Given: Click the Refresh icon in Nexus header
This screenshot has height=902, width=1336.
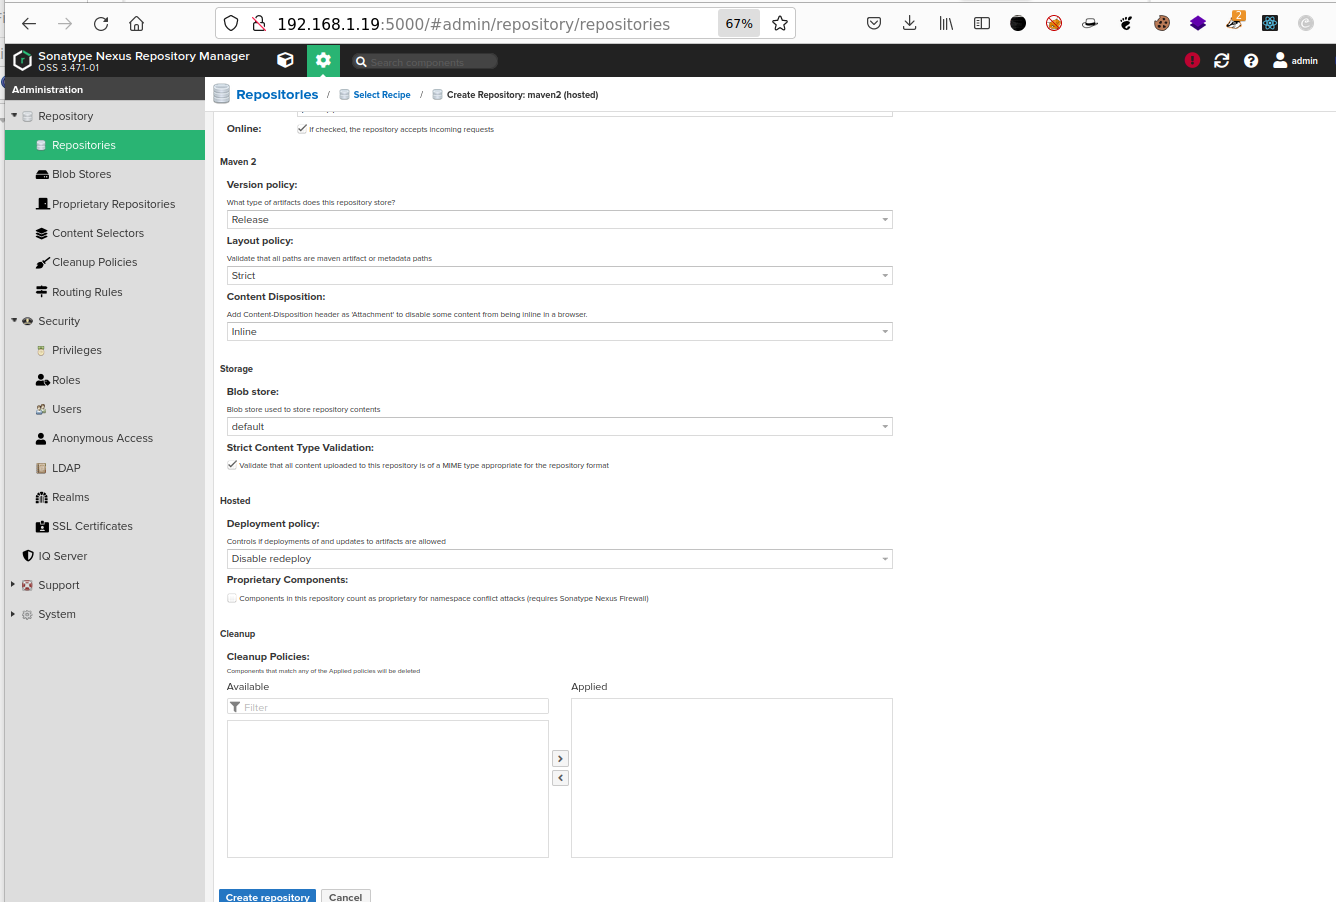Looking at the screenshot, I should 1221,60.
